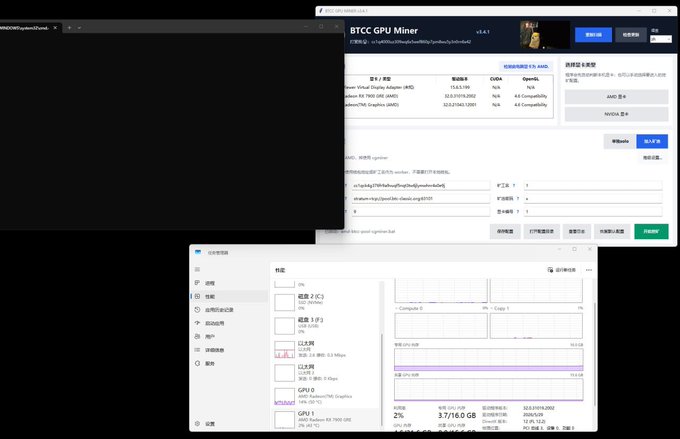680x439 pixels.
Task: Maximize the terminal window
Action: tap(321, 26)
